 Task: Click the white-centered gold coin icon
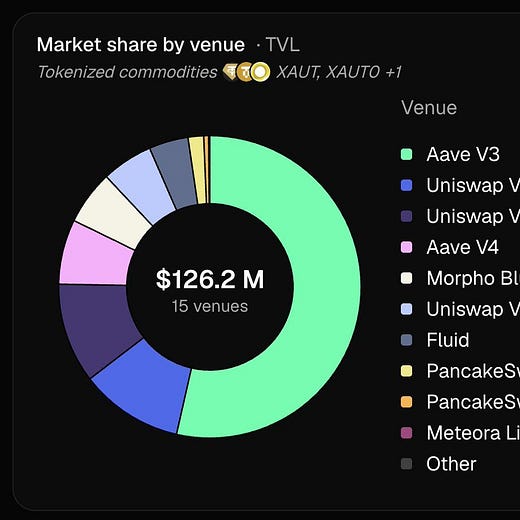pos(260,72)
